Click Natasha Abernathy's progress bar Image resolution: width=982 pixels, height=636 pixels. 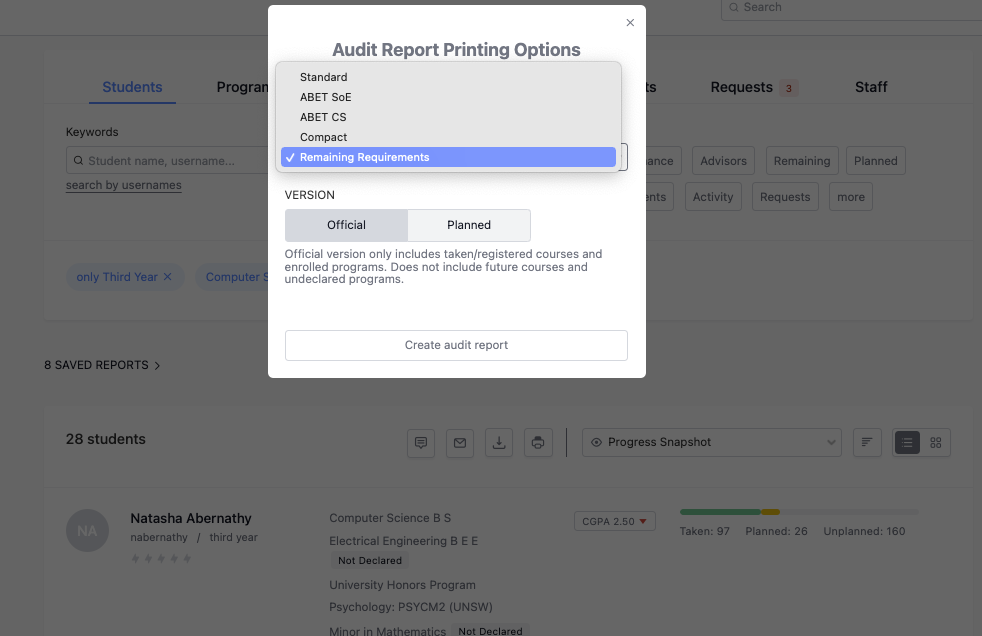point(799,512)
